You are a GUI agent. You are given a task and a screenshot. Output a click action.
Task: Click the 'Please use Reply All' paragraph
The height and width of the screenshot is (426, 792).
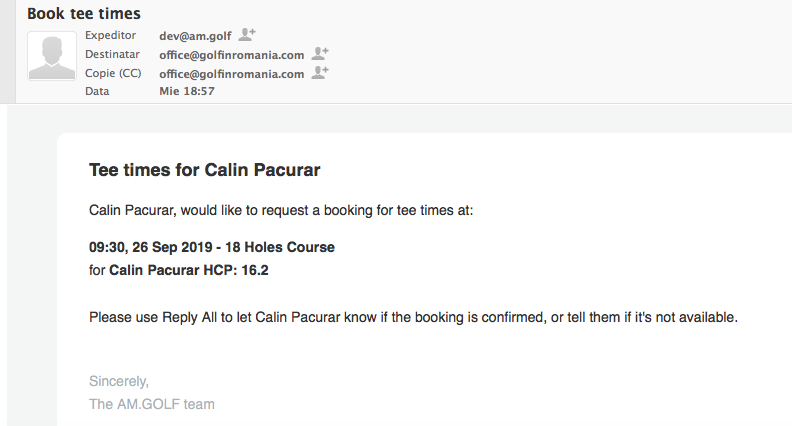[x=413, y=317]
